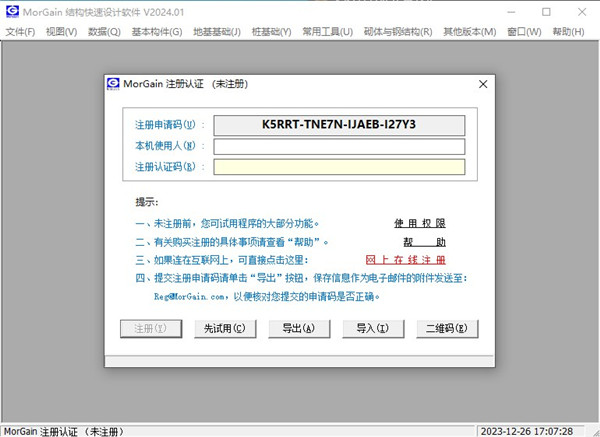This screenshot has width=600, height=437.
Task: Open the 帮助 link in the hints
Action: click(424, 242)
